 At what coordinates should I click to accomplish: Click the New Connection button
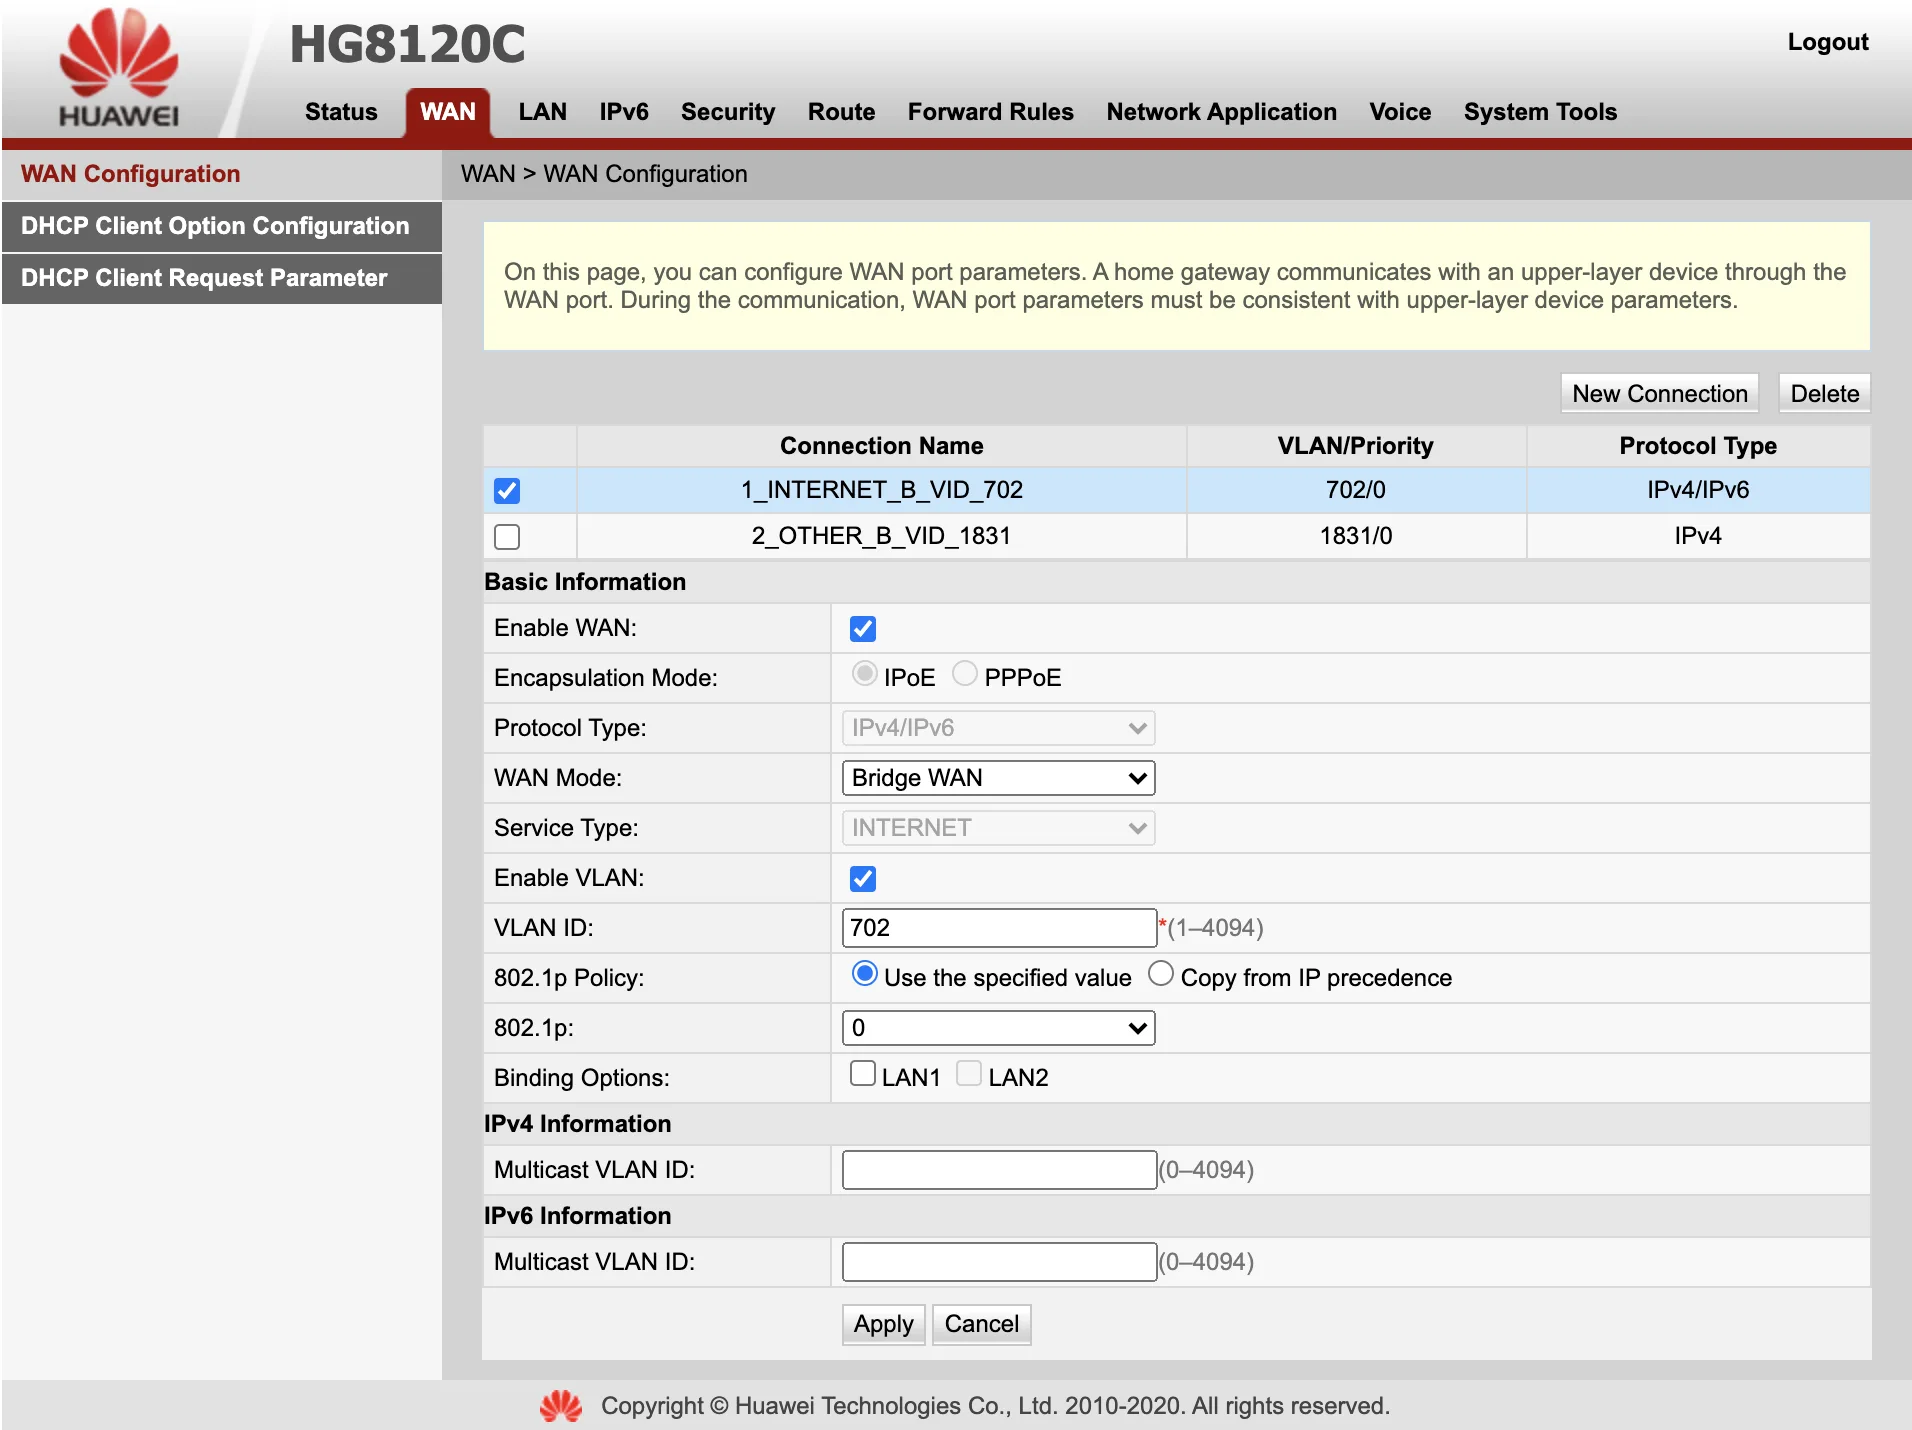tap(1659, 394)
